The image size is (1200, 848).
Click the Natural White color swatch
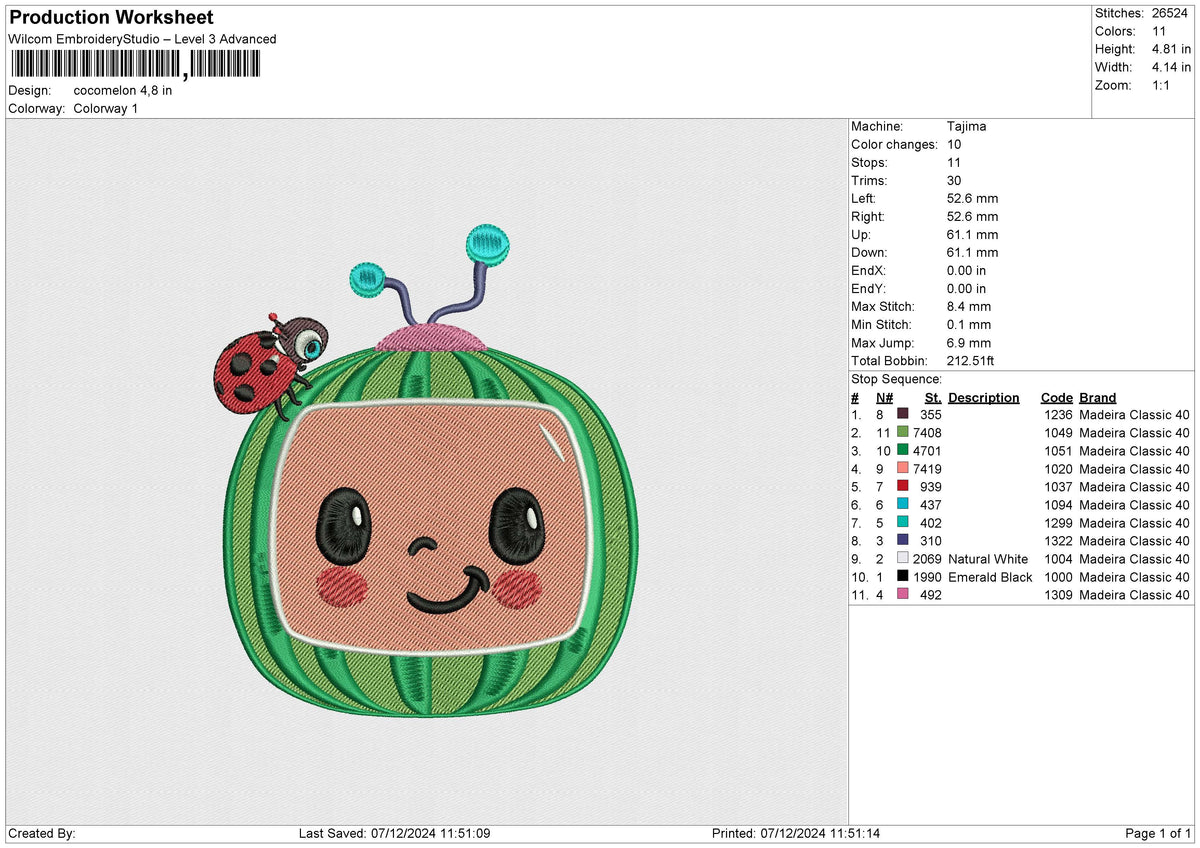tap(903, 558)
